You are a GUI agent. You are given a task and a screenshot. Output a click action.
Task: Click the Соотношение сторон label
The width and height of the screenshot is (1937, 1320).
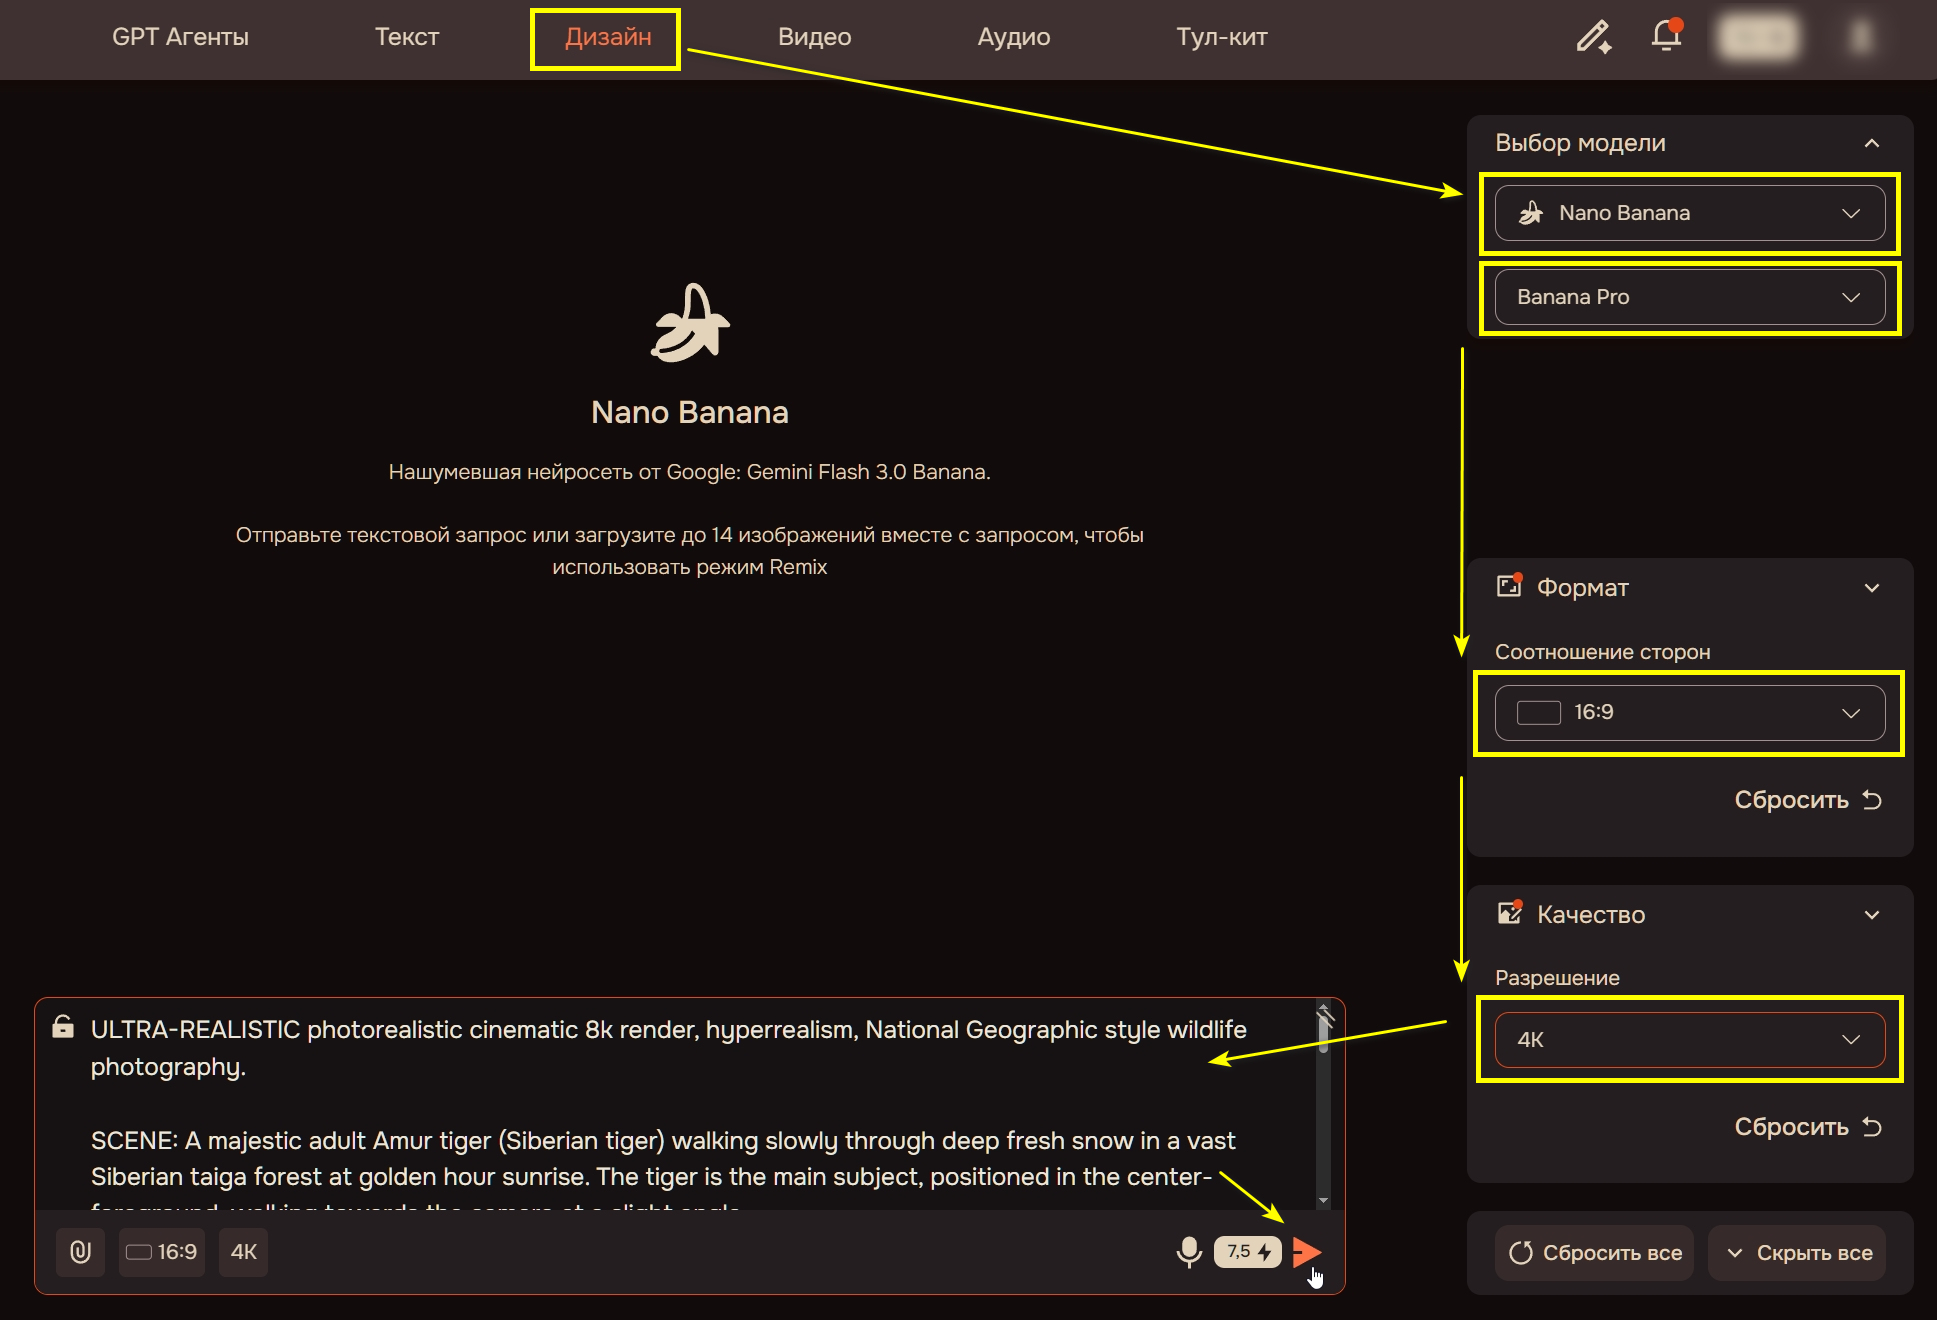(x=1602, y=652)
